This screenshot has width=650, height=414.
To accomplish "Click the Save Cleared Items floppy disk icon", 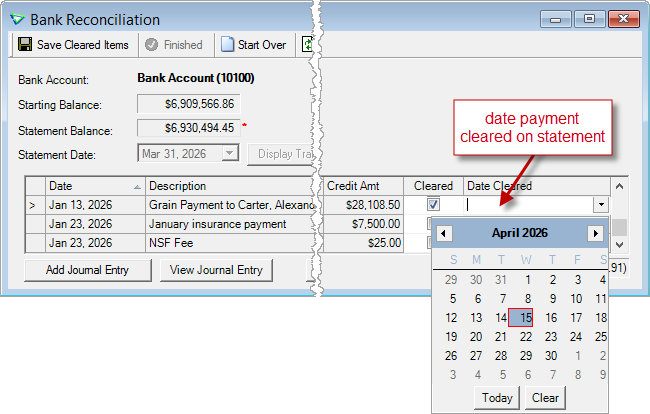I will click(25, 44).
